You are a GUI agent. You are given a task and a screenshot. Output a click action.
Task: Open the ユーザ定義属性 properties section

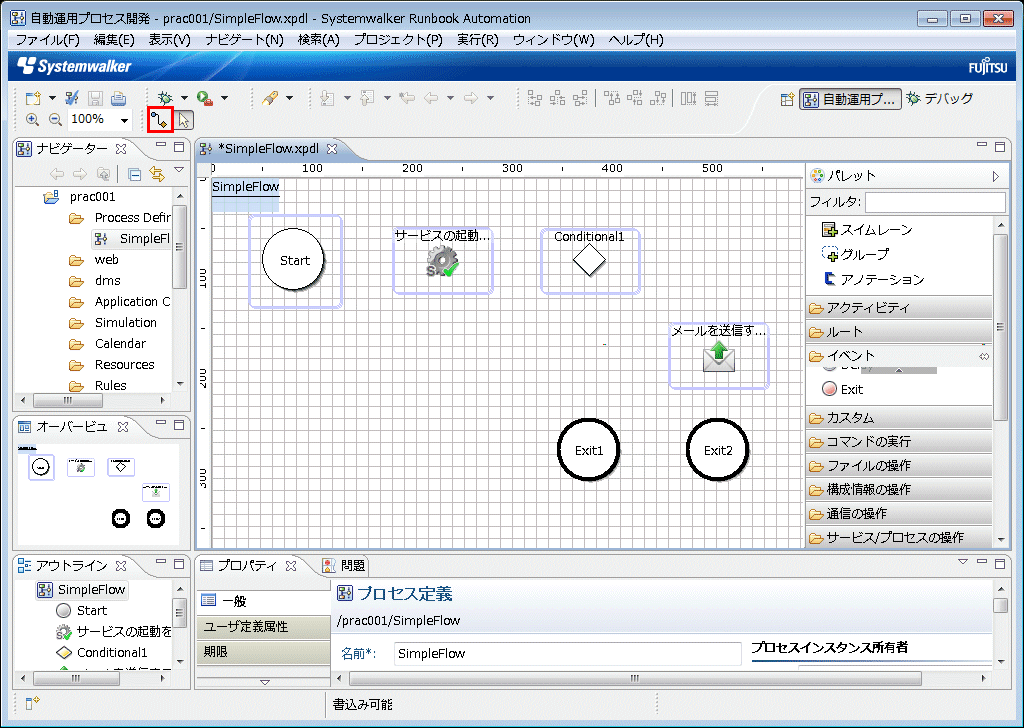263,627
